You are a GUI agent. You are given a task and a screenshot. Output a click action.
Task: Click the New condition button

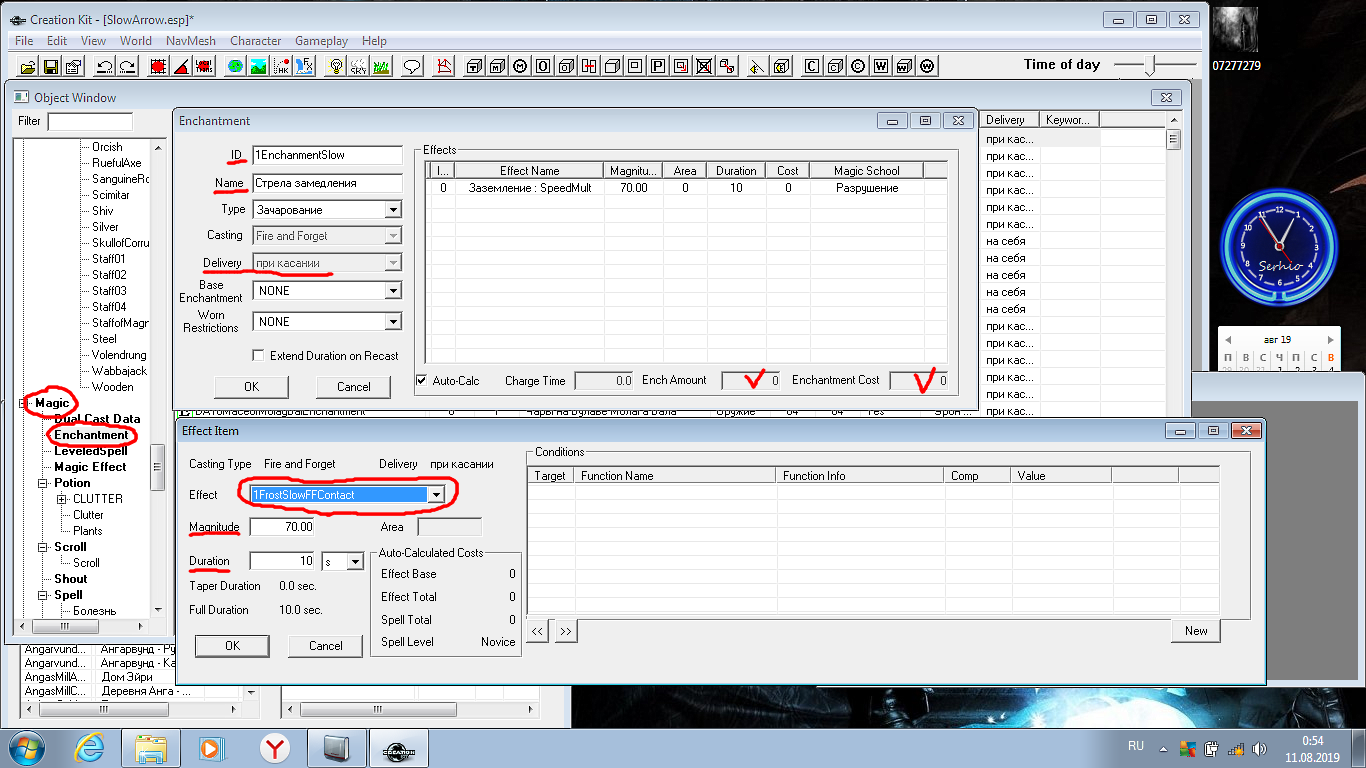(x=1196, y=631)
